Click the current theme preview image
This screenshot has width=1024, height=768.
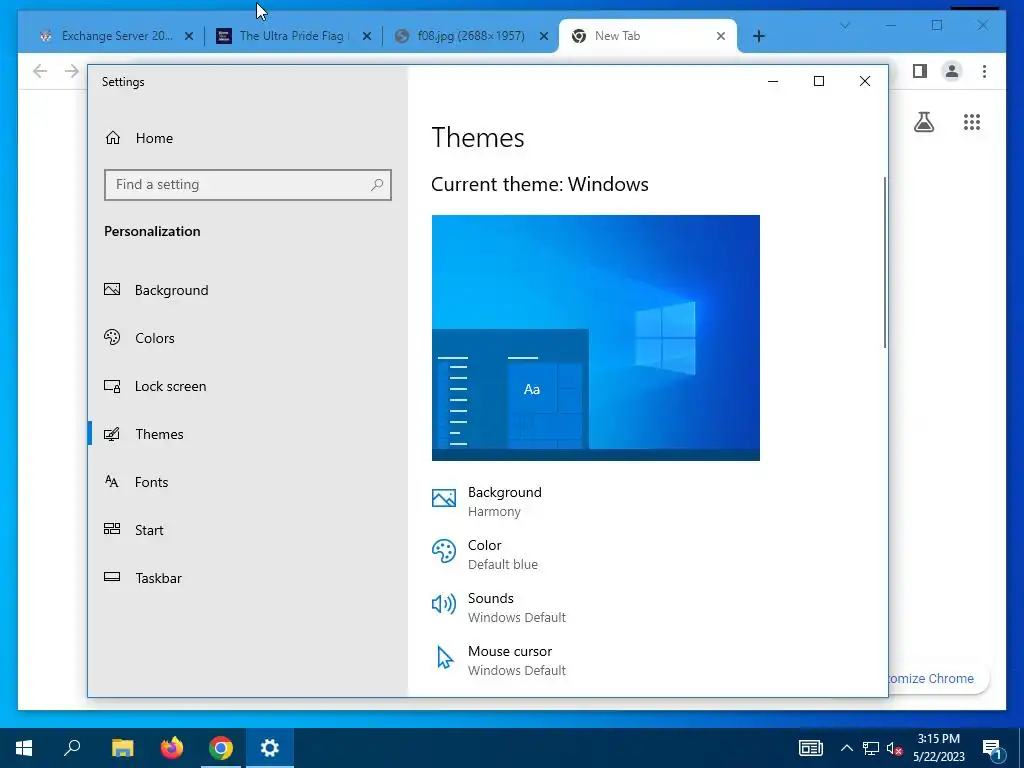(596, 338)
